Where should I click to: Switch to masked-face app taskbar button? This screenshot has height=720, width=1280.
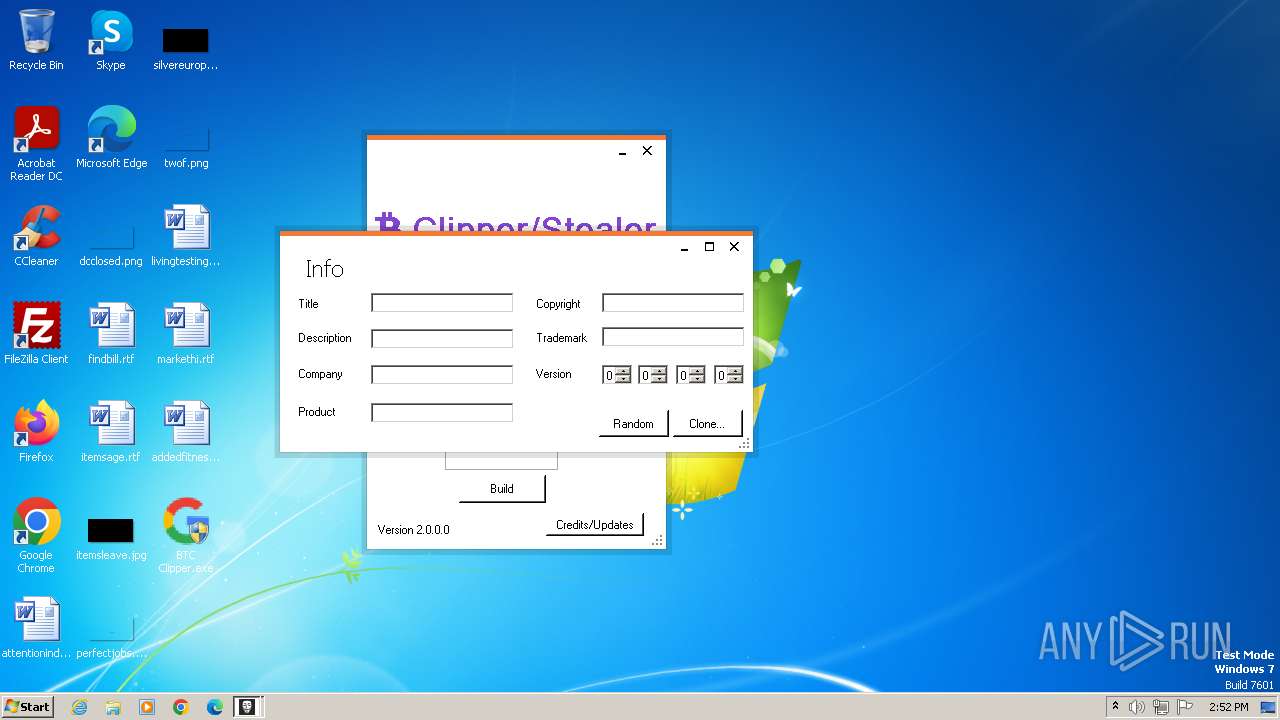click(246, 707)
